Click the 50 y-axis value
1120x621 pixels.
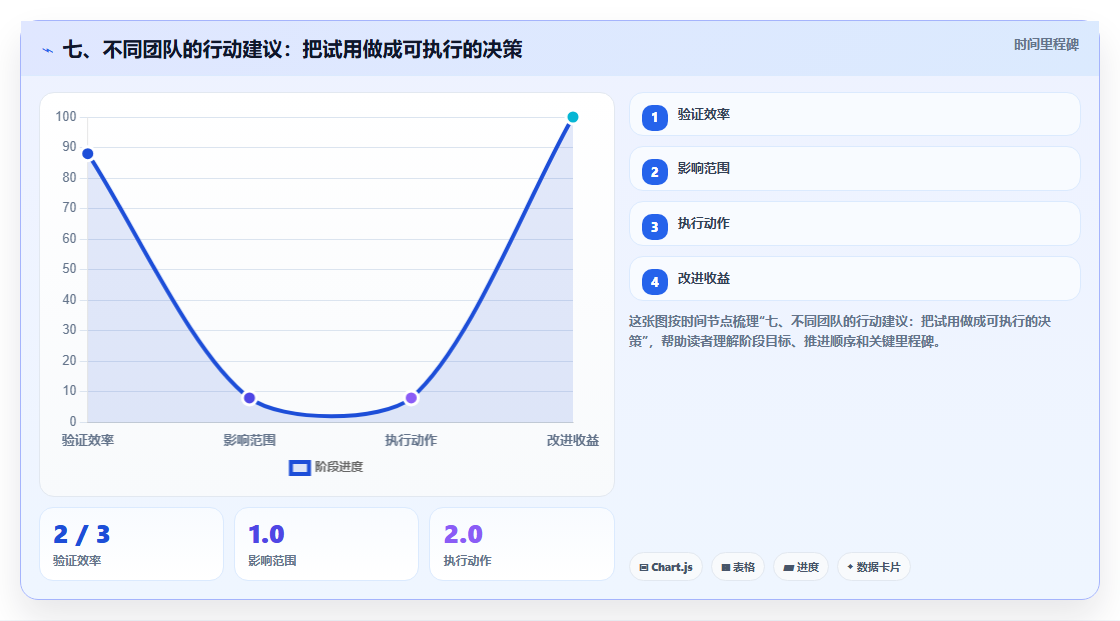click(x=69, y=269)
